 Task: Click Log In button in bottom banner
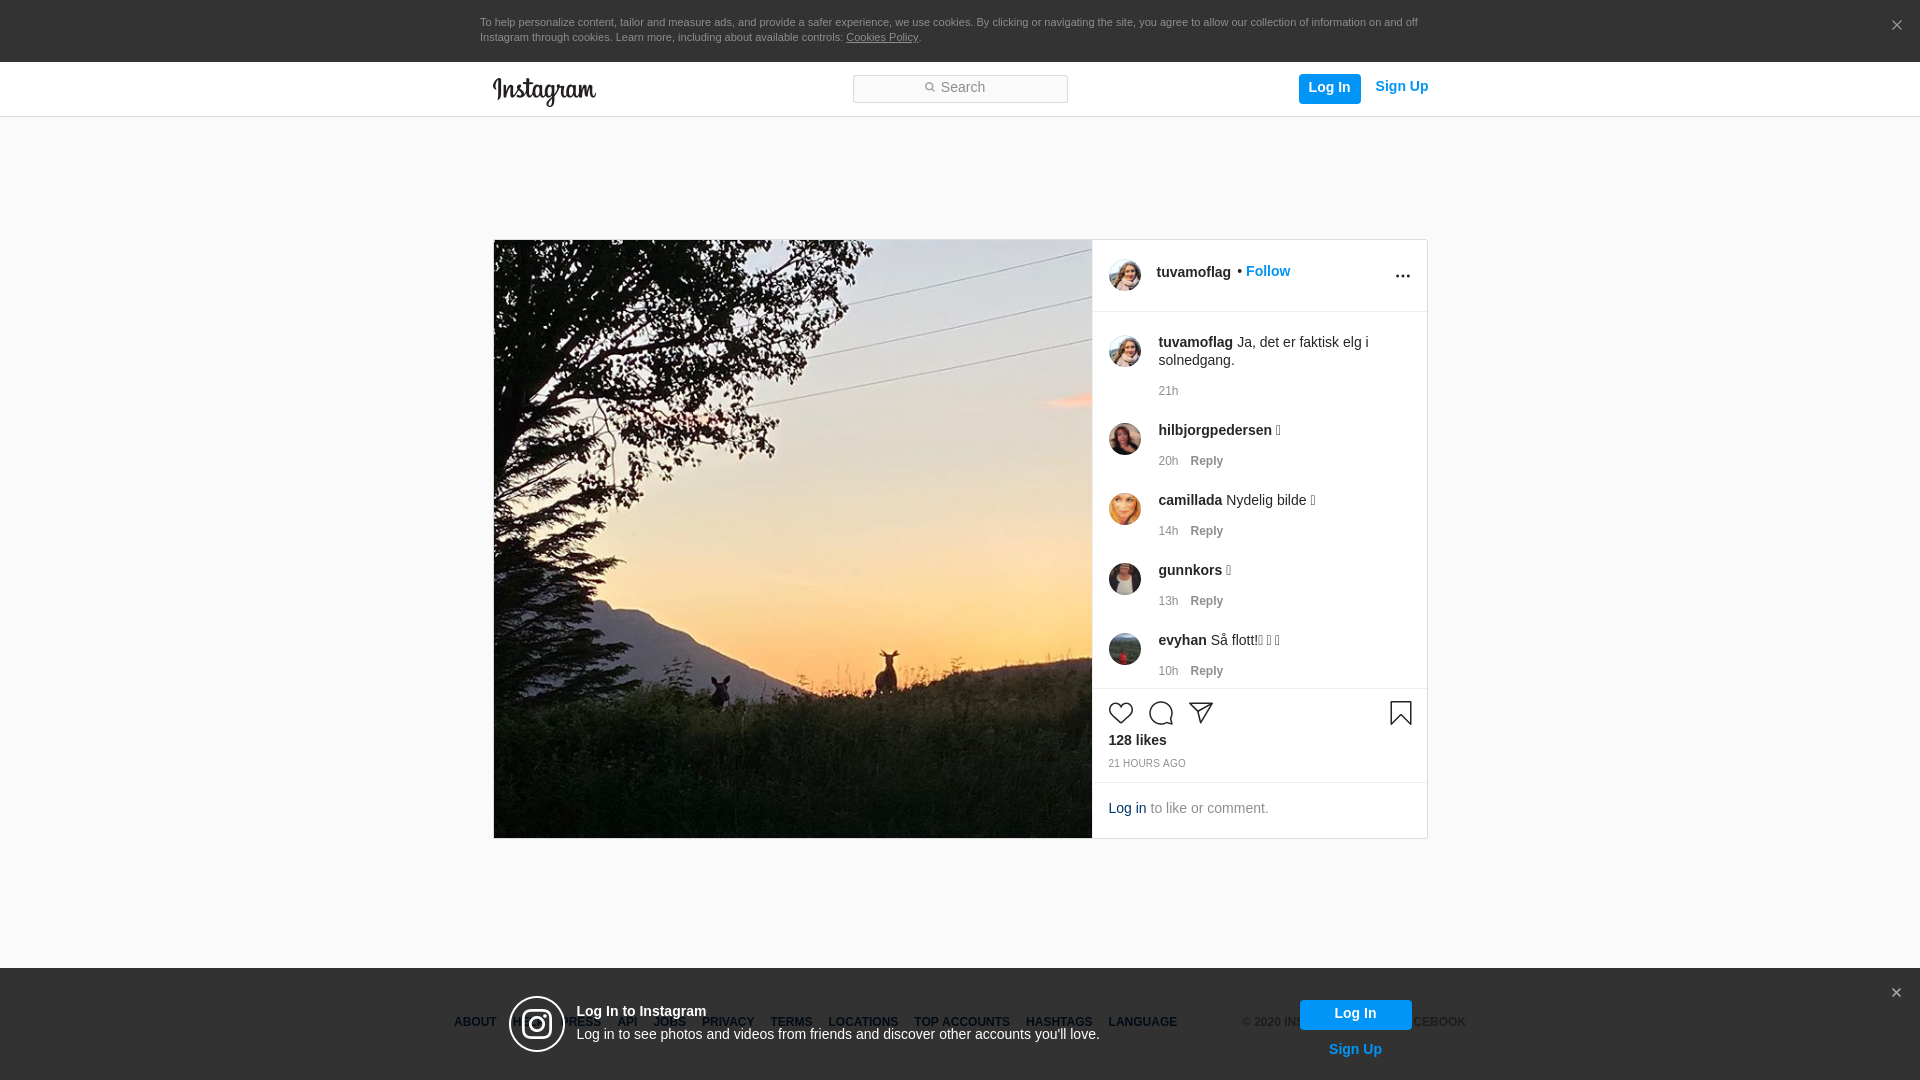(x=1355, y=1014)
